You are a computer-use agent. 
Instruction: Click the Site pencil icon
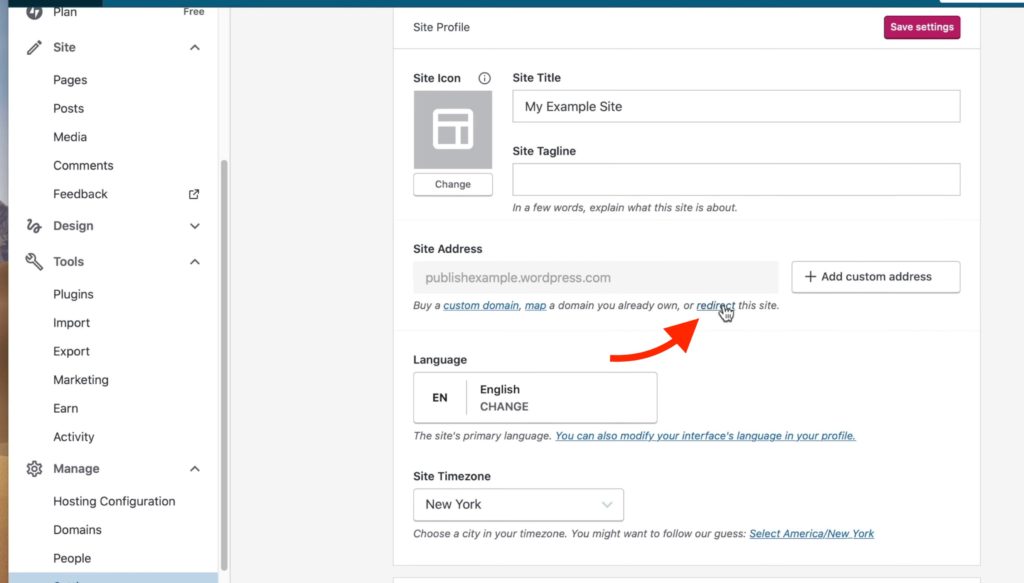tap(34, 47)
